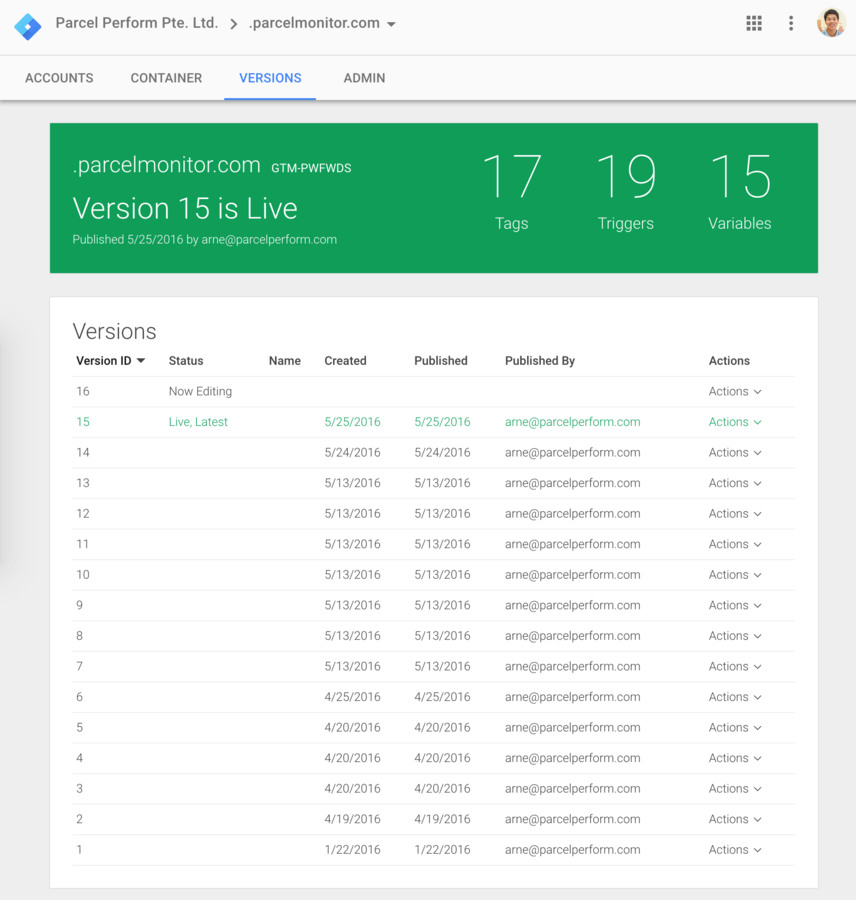Go to the Admin tab
The image size is (856, 900).
[364, 78]
